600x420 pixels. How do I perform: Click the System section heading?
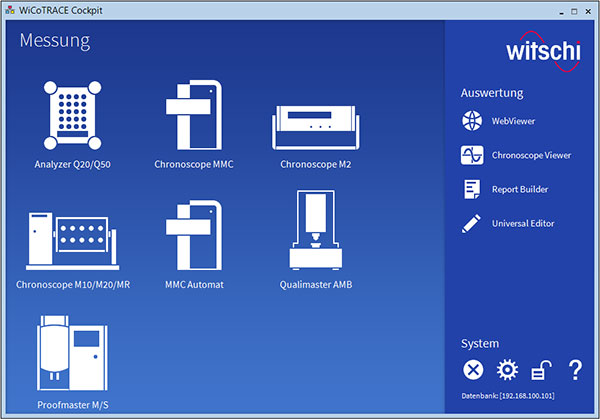[480, 343]
